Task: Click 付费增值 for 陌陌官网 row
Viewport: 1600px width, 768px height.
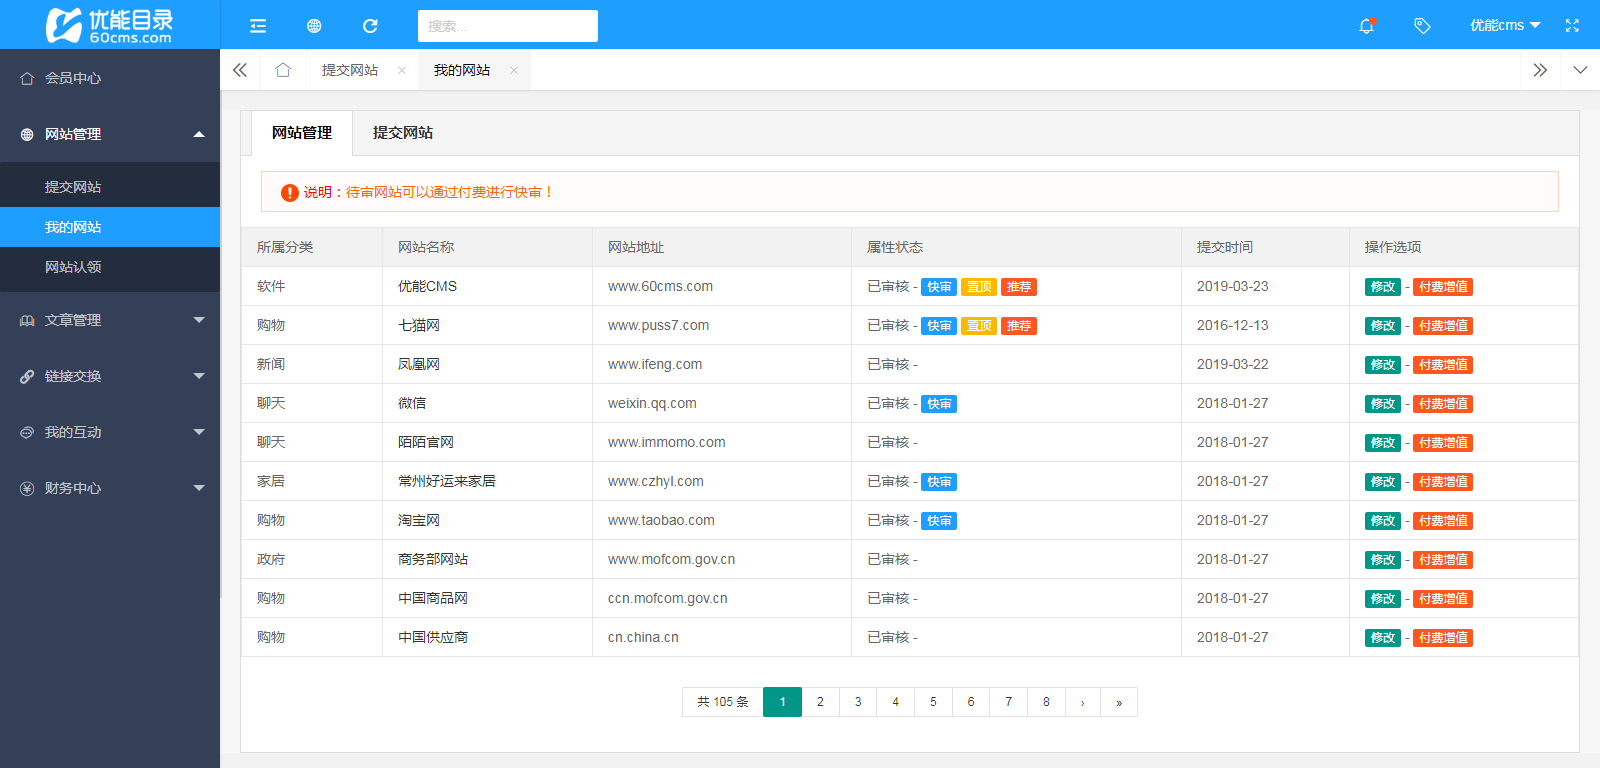Action: pyautogui.click(x=1443, y=443)
